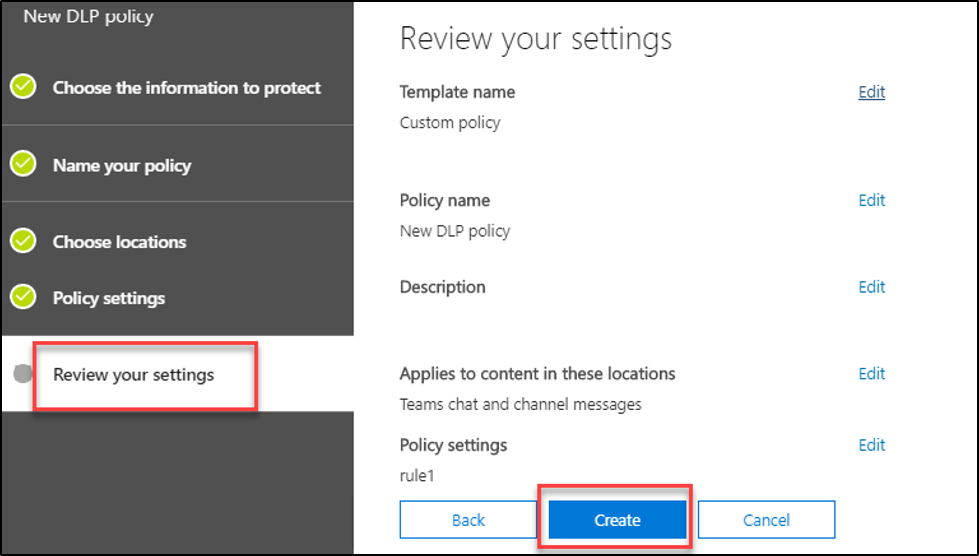
Task: Edit the Policy settings rule
Action: [x=871, y=445]
